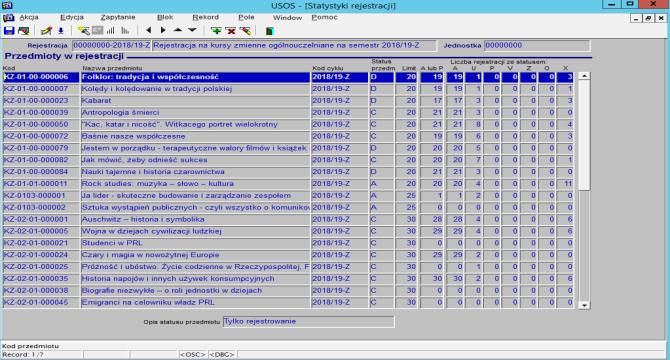Image resolution: width=670 pixels, height=360 pixels.
Task: Select 'Sztuka wystąpień publicznych' subject
Action: [x=195, y=208]
